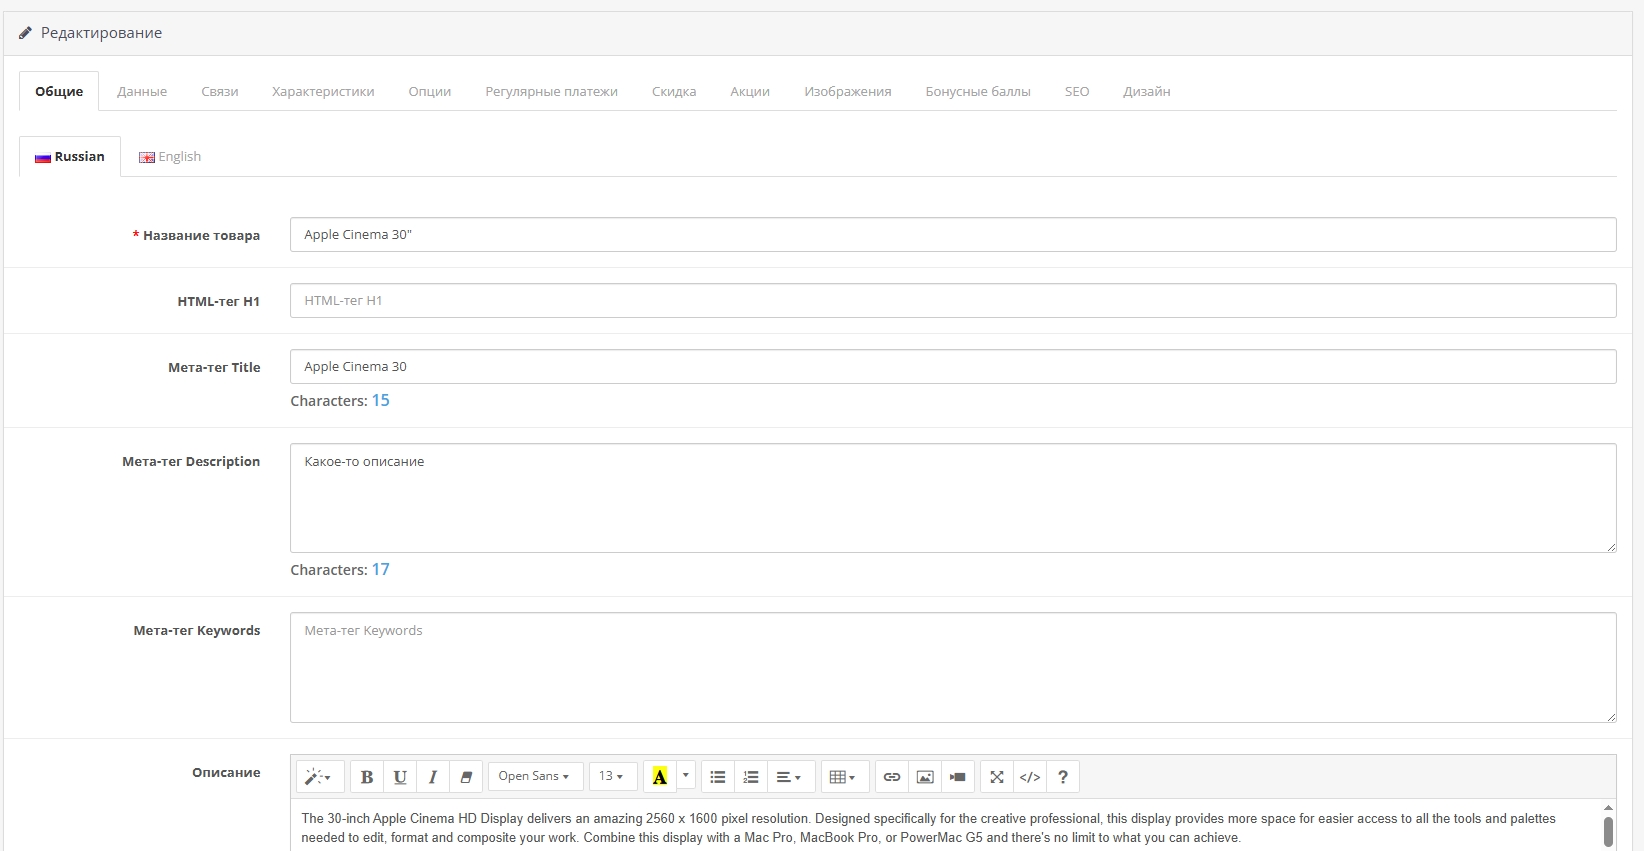Insert an unordered bullet list
Image resolution: width=1644 pixels, height=851 pixels.
click(x=718, y=777)
